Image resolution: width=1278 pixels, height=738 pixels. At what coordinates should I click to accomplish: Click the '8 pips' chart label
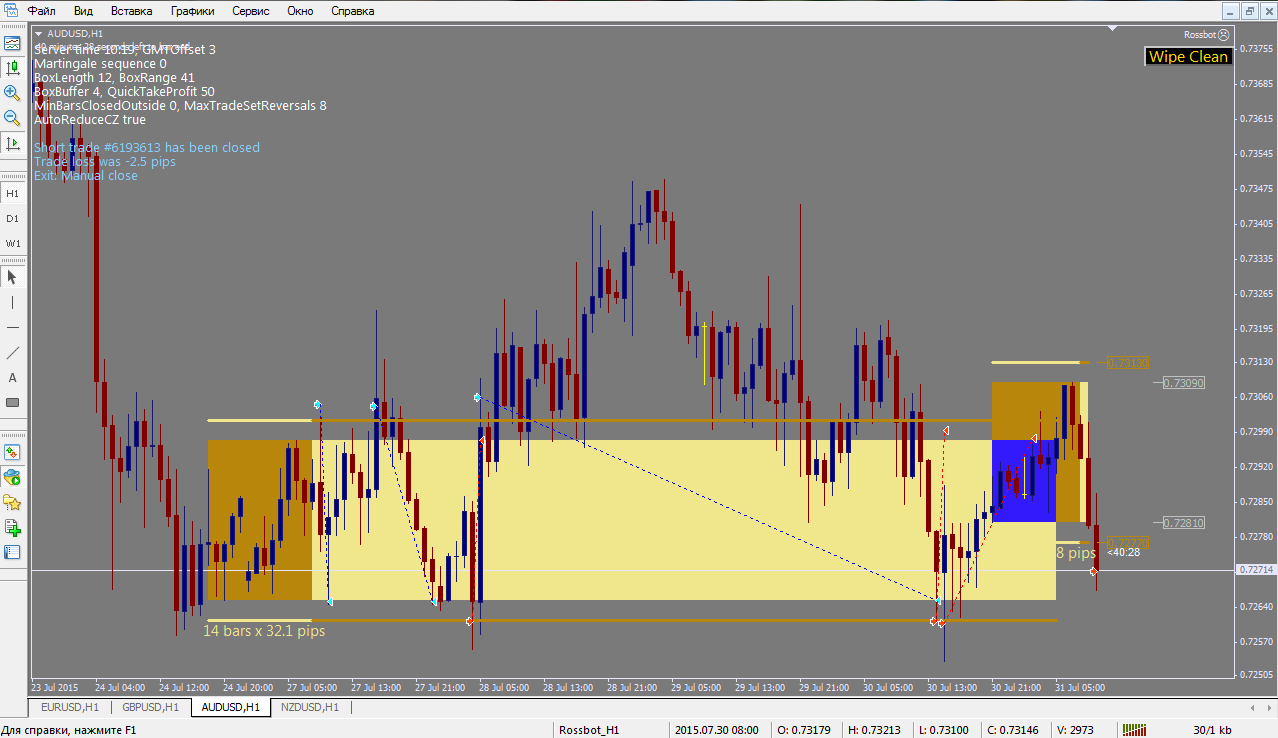pyautogui.click(x=1076, y=552)
